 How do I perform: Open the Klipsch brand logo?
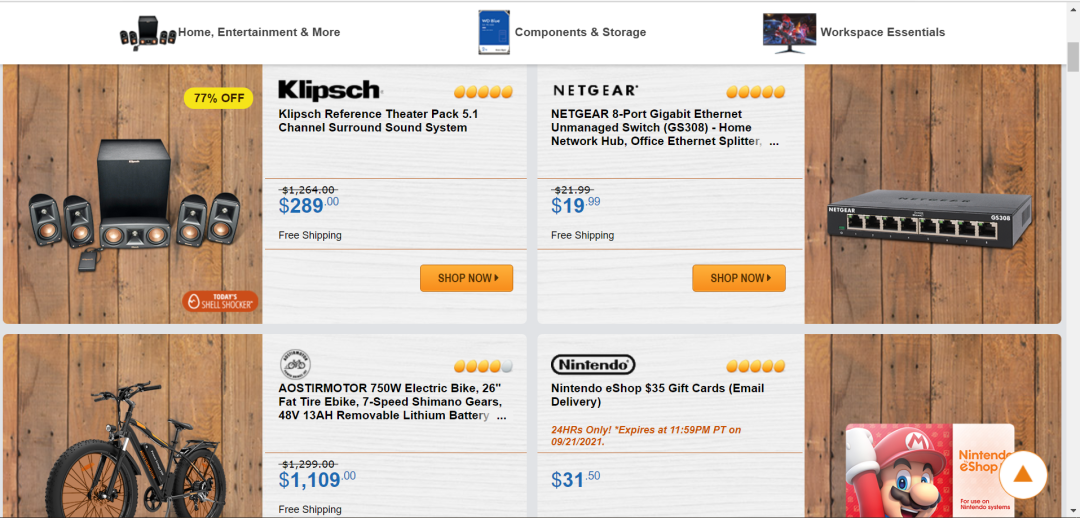(330, 90)
